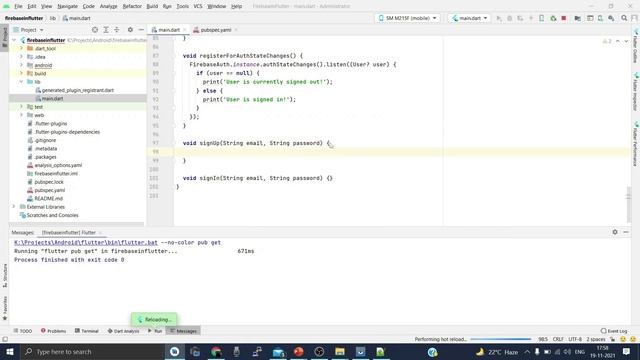Open the Dart Analysis tool window
Screen dimensions: 640x360
pyautogui.click(x=123, y=331)
